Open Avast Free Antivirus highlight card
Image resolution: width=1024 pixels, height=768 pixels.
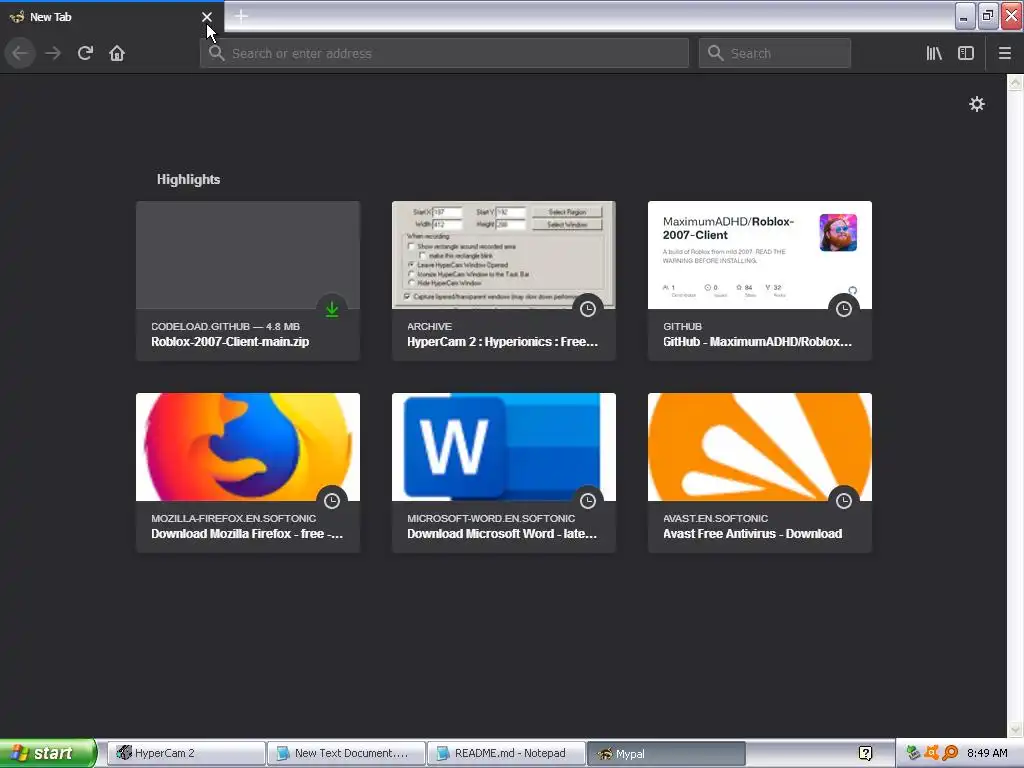tap(760, 473)
